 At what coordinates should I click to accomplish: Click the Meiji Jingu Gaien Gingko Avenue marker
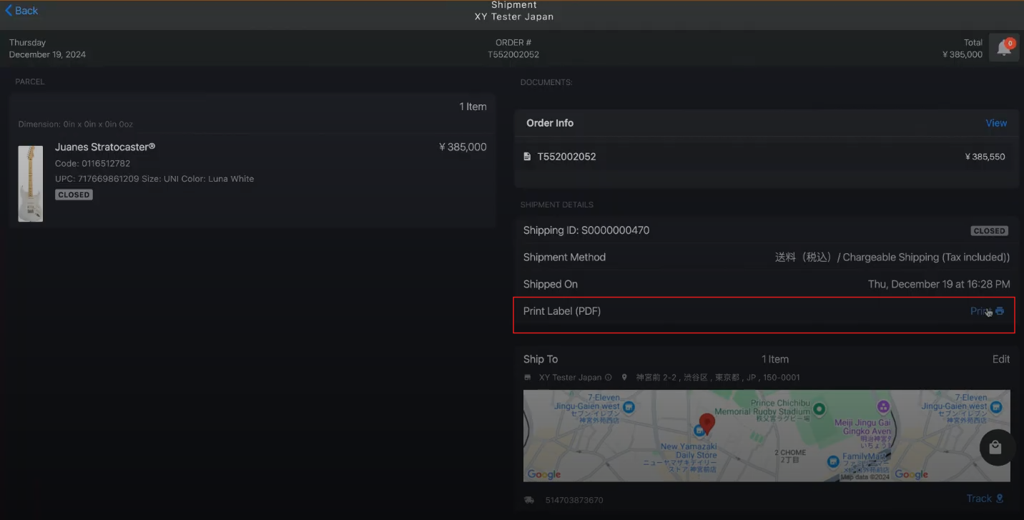(883, 407)
